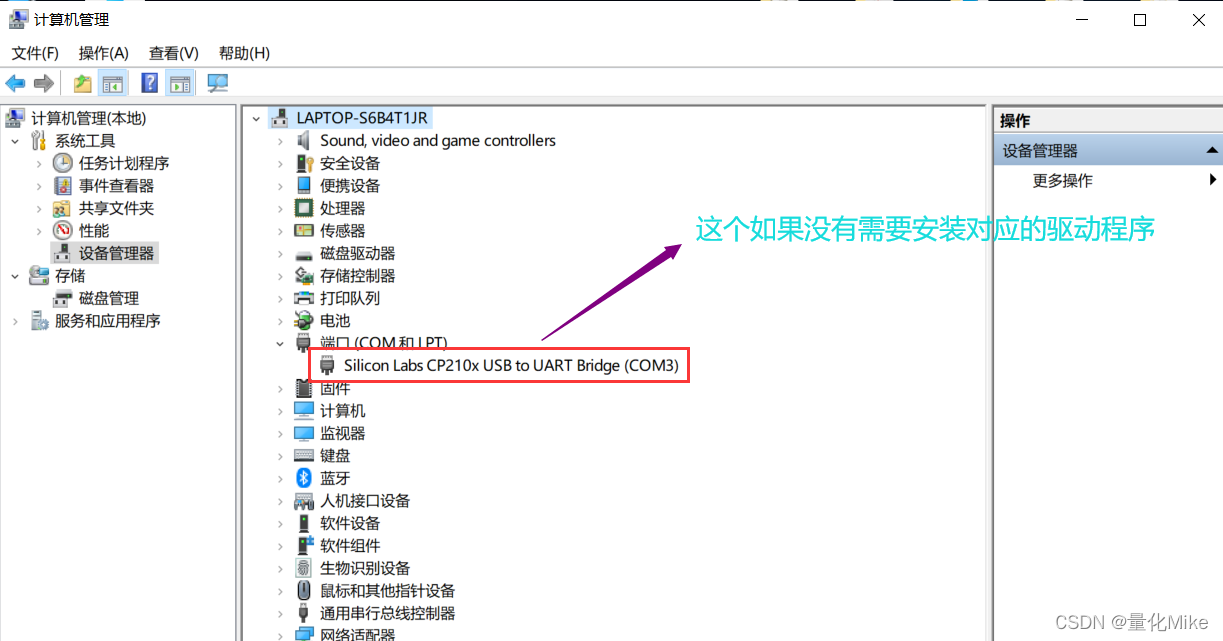Select the 电池 battery icon

303,321
